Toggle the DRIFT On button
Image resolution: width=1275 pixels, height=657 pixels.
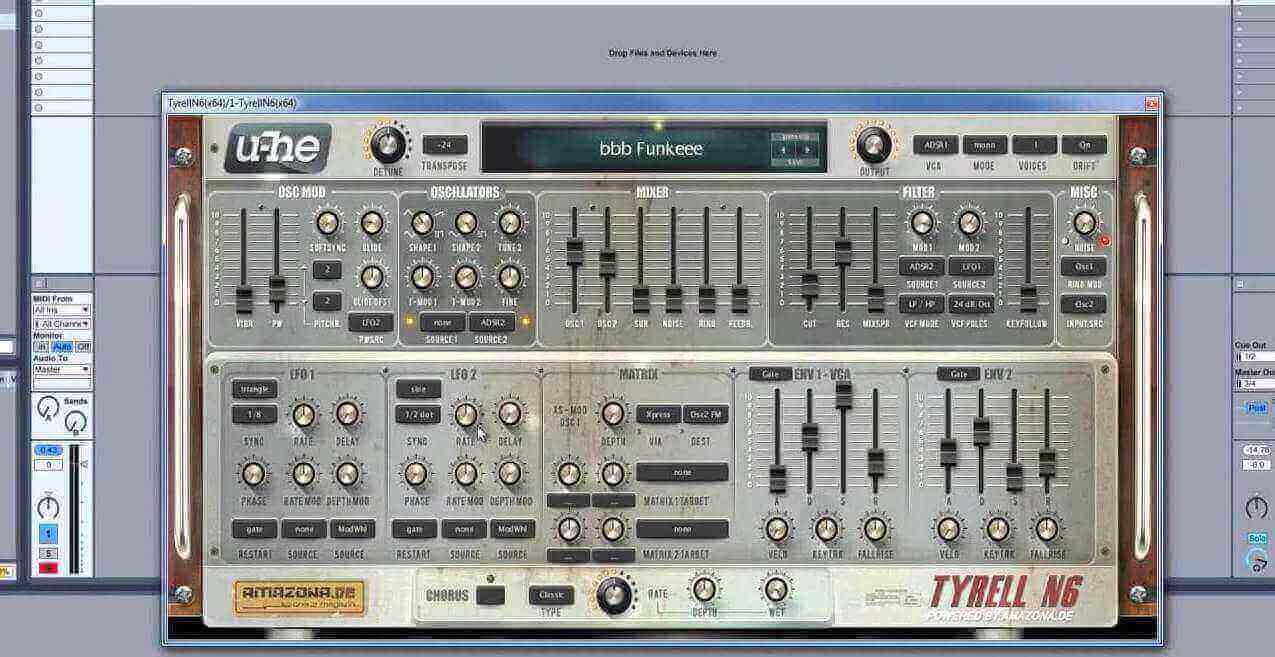point(1084,145)
